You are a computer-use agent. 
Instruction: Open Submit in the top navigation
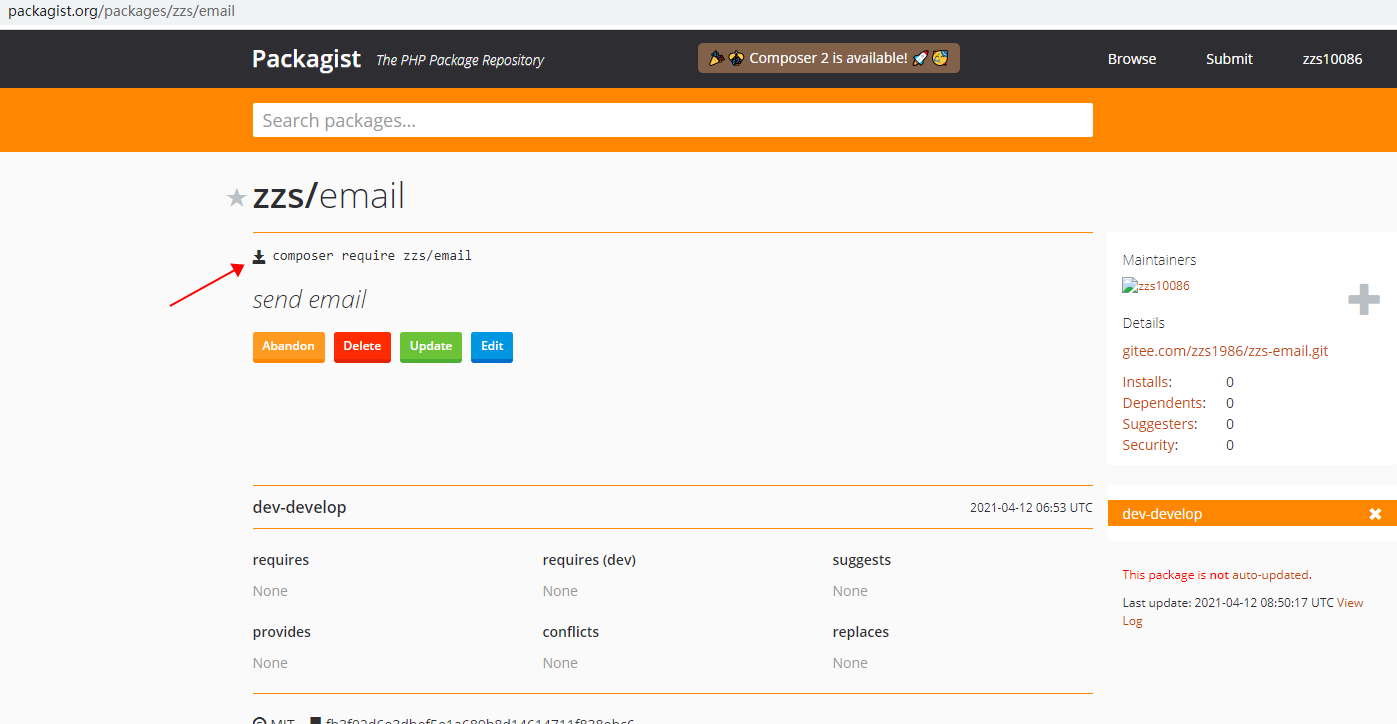(x=1229, y=59)
